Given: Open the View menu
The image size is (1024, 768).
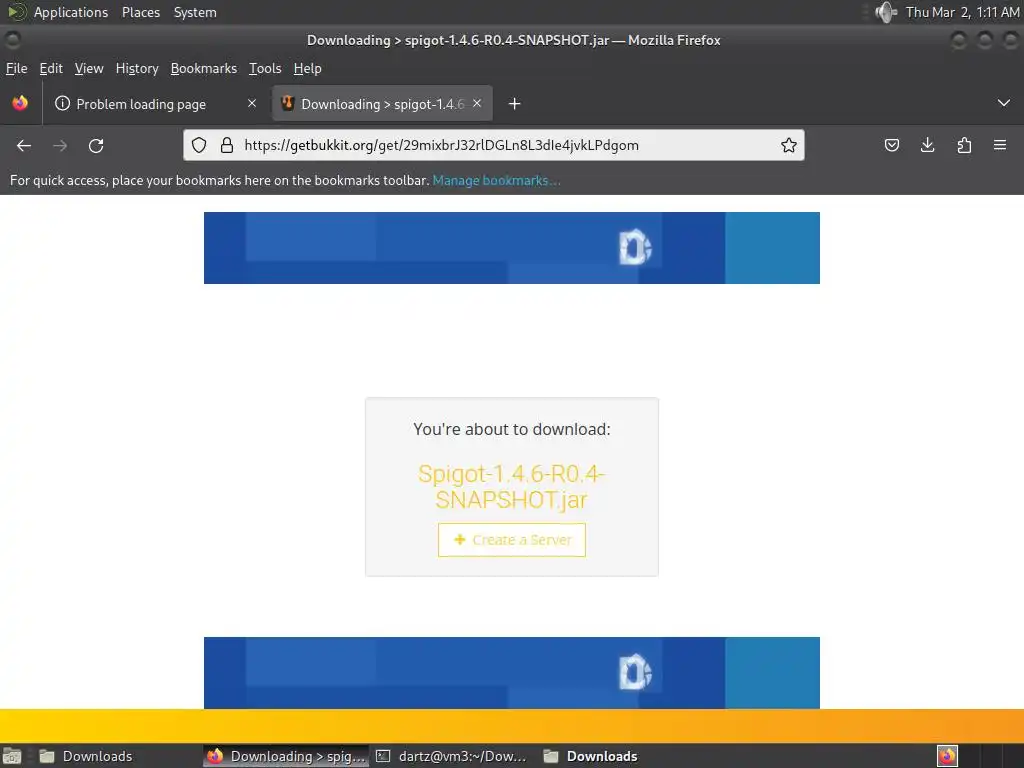Looking at the screenshot, I should coord(89,69).
